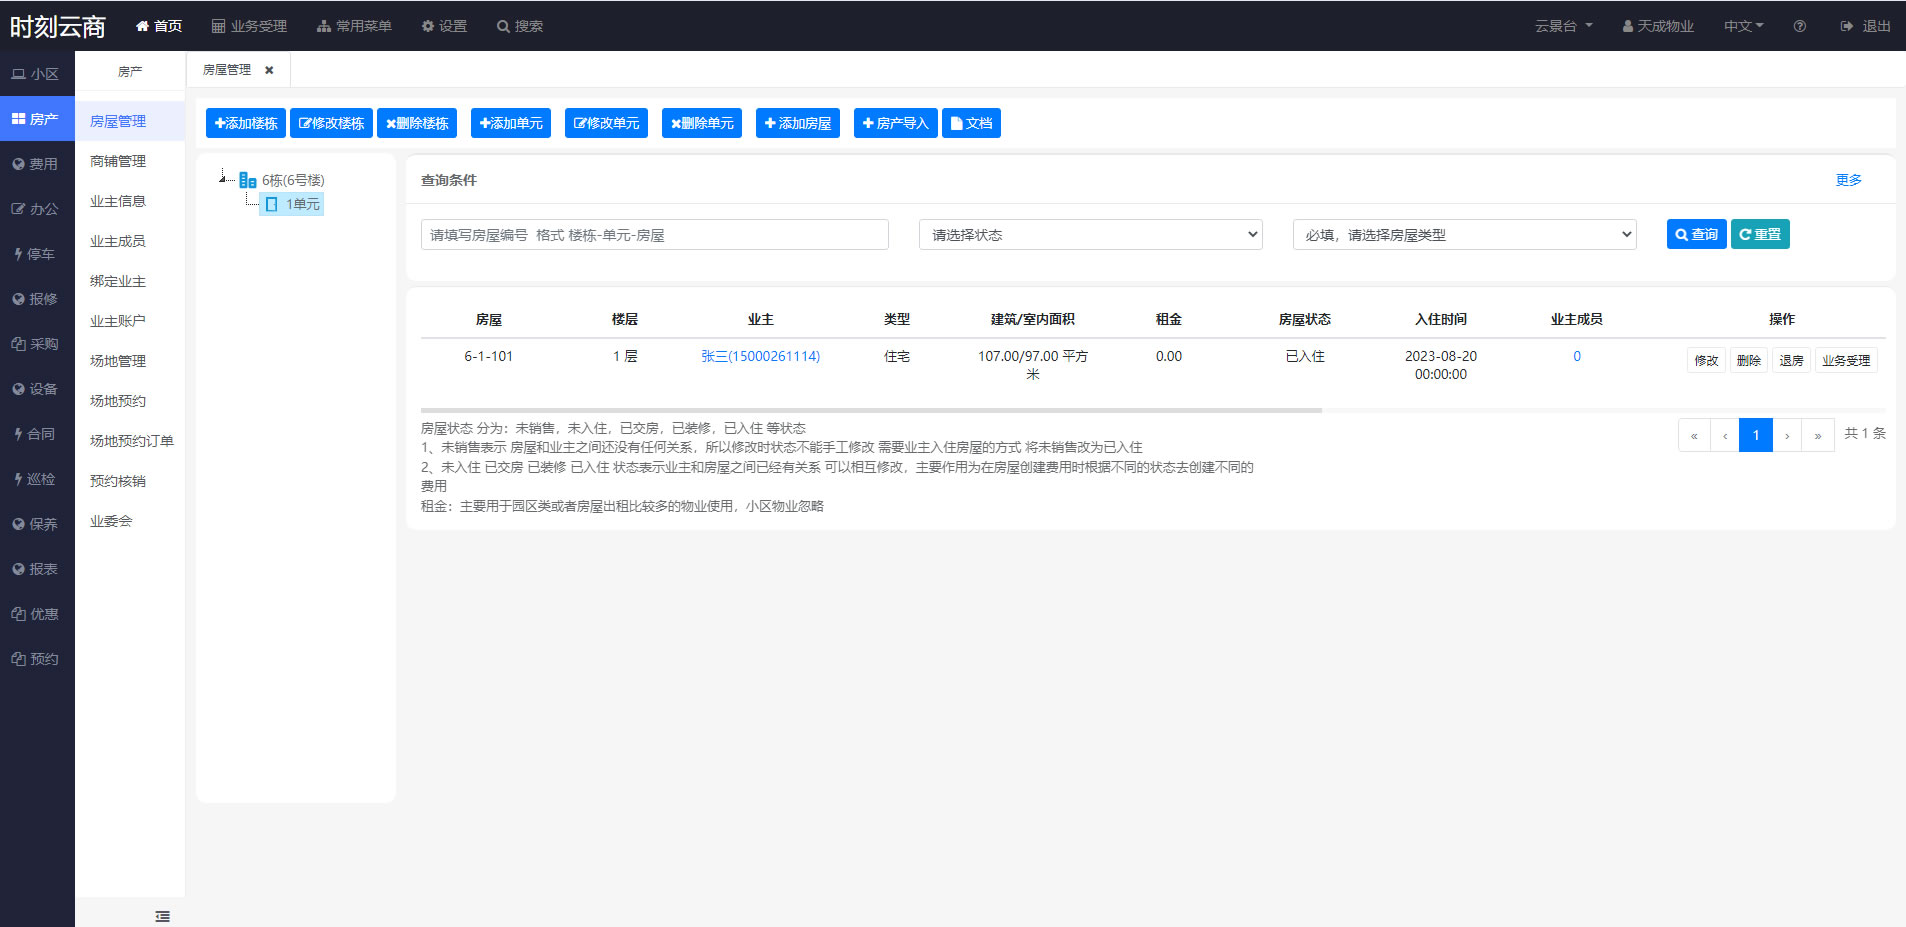Open 商铺管理 submenu item
Image resolution: width=1906 pixels, height=927 pixels.
[130, 161]
